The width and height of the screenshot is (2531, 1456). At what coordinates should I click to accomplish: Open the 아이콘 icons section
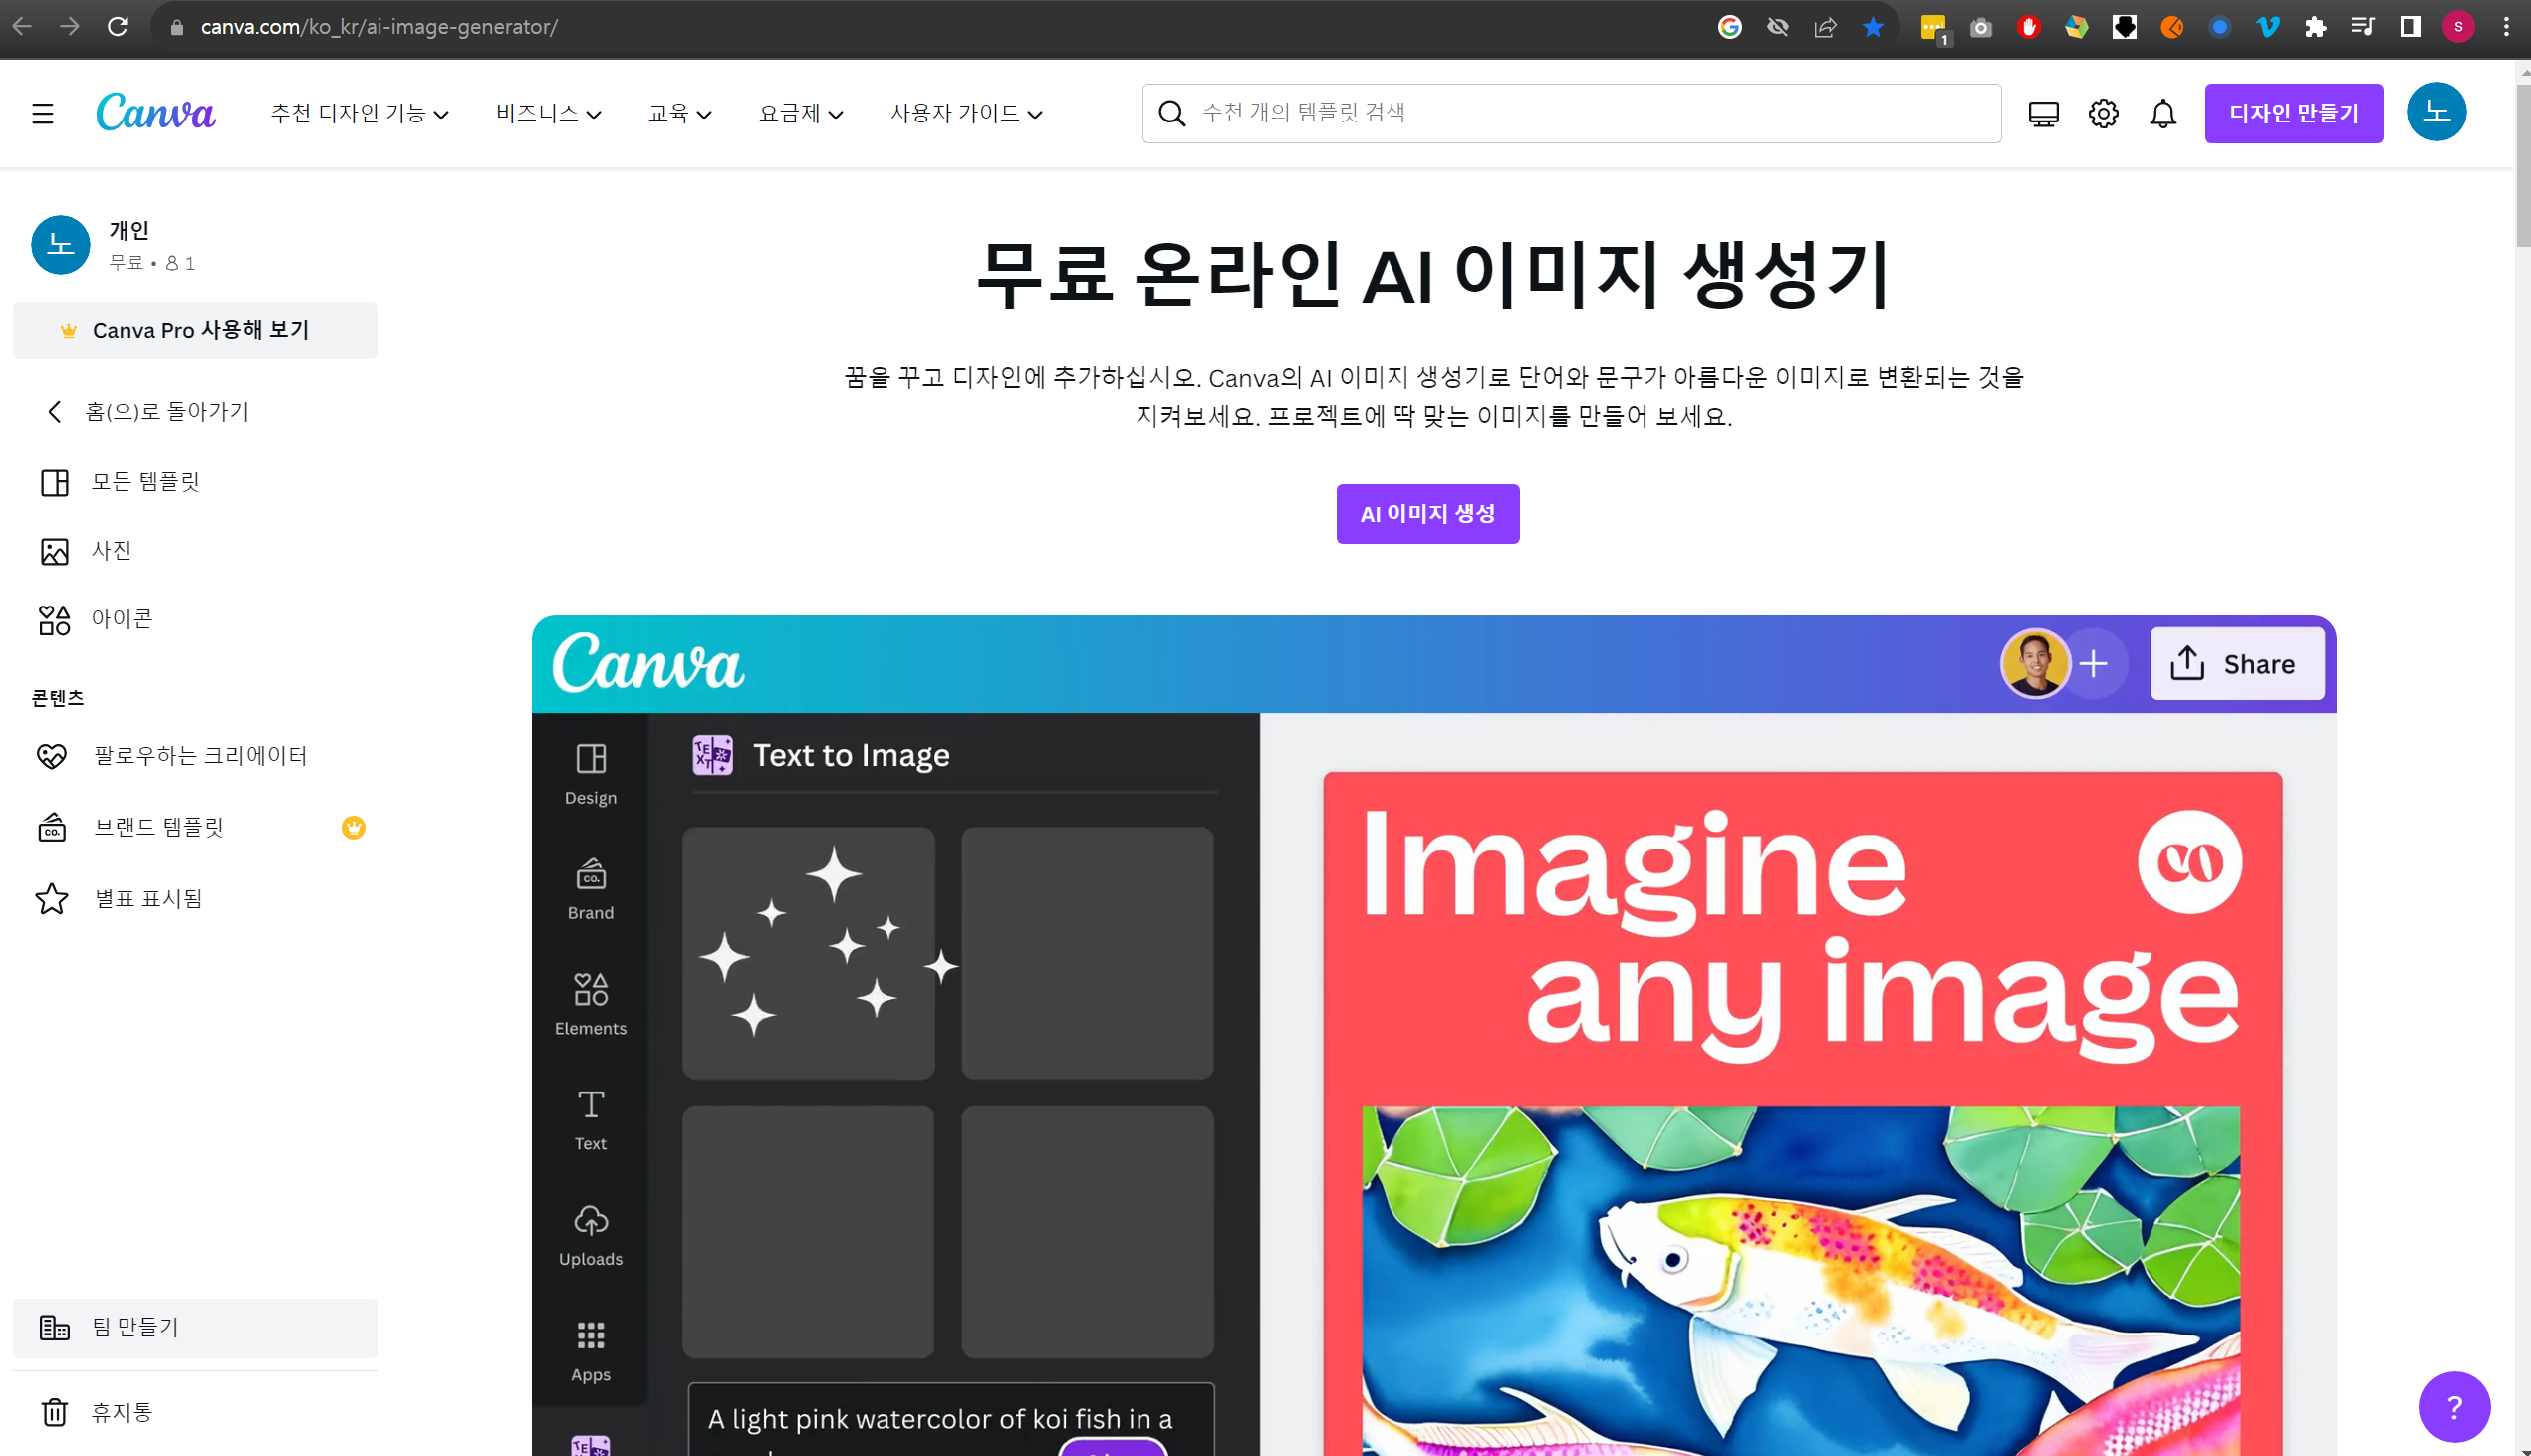pyautogui.click(x=121, y=619)
